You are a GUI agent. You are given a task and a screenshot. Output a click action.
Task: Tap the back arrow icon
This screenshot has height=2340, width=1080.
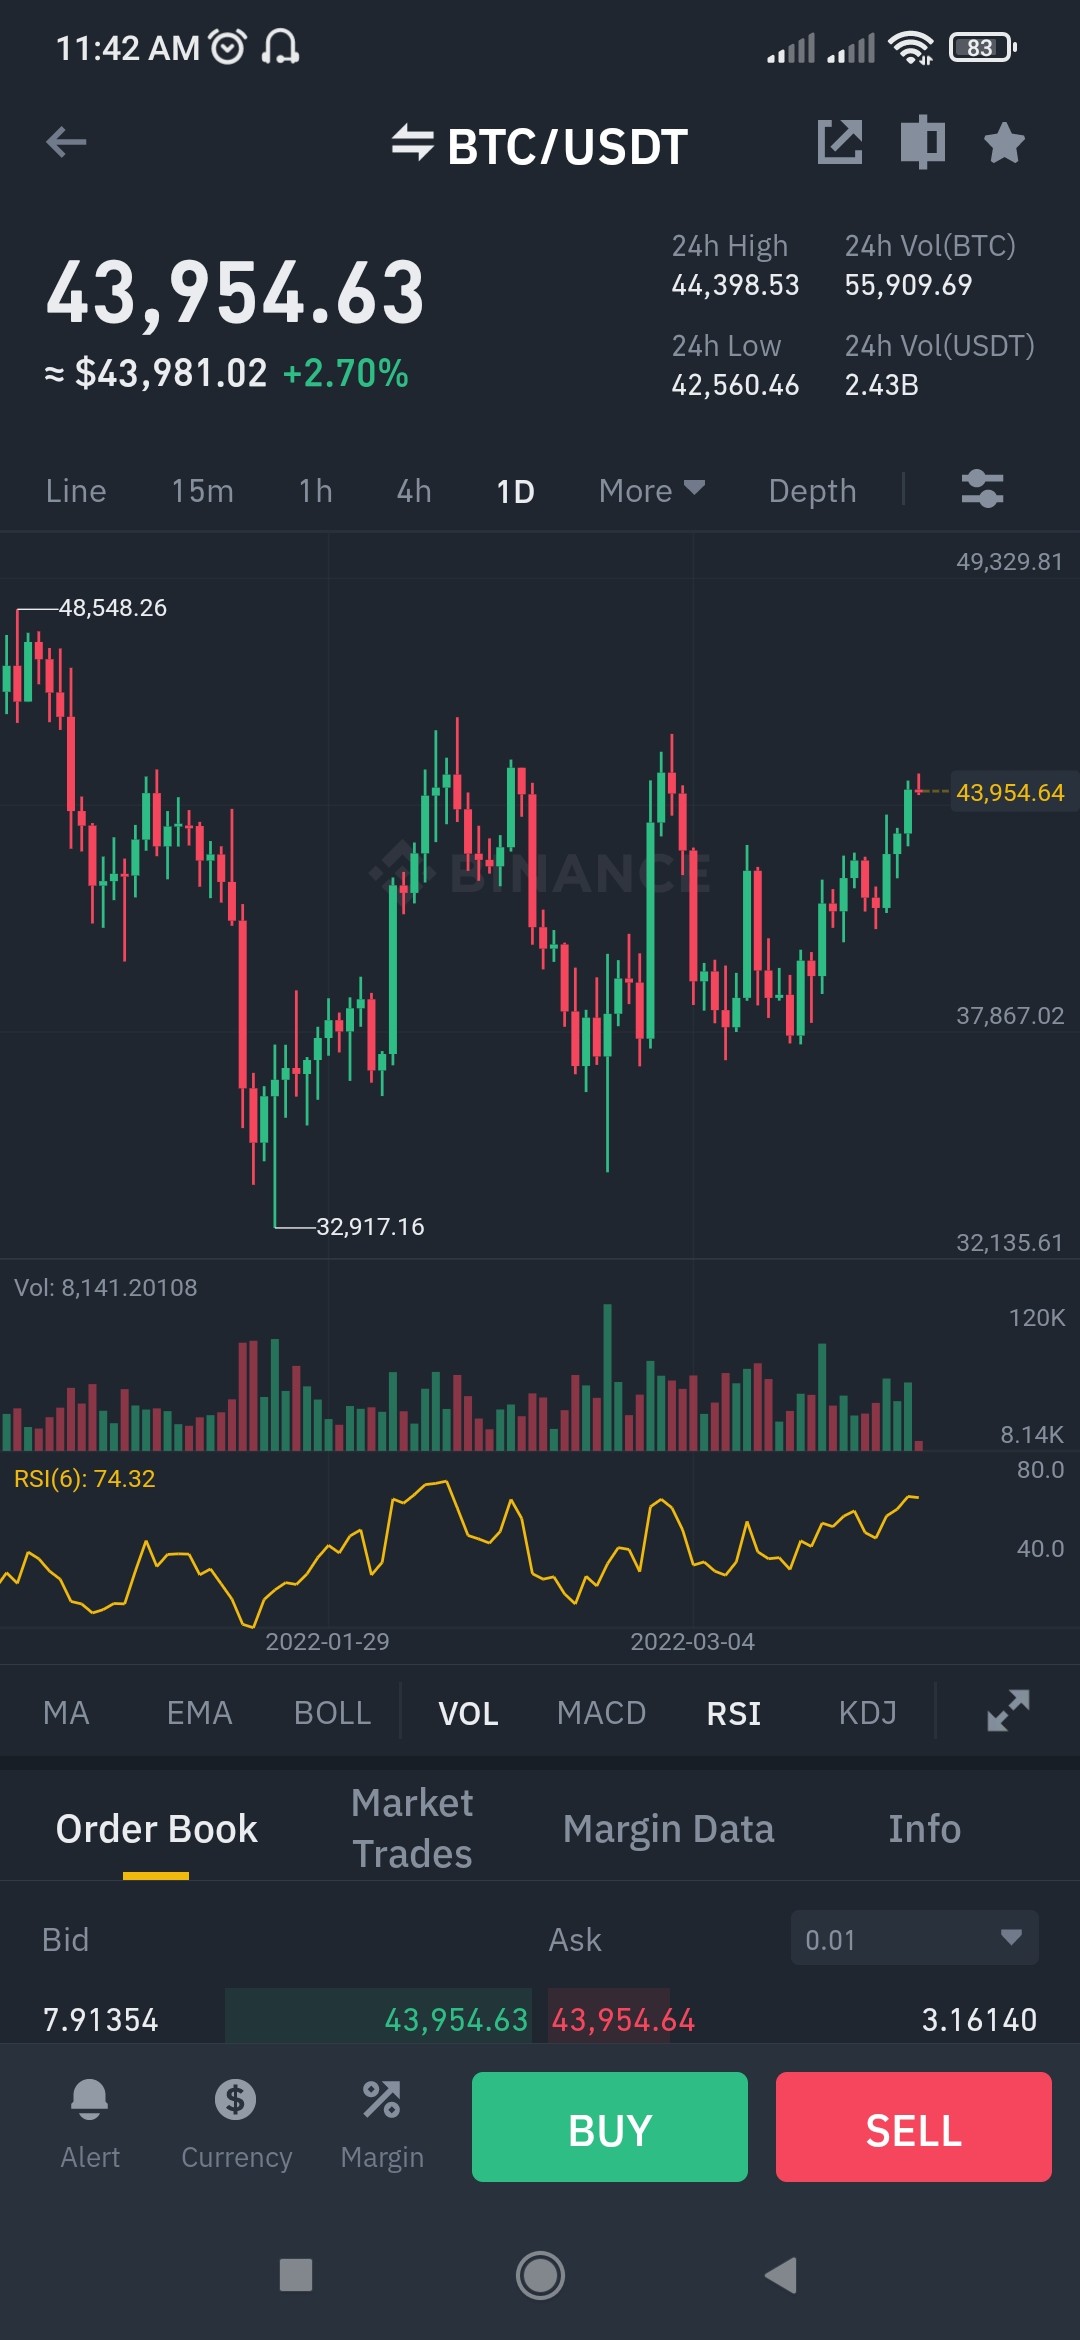pyautogui.click(x=66, y=143)
